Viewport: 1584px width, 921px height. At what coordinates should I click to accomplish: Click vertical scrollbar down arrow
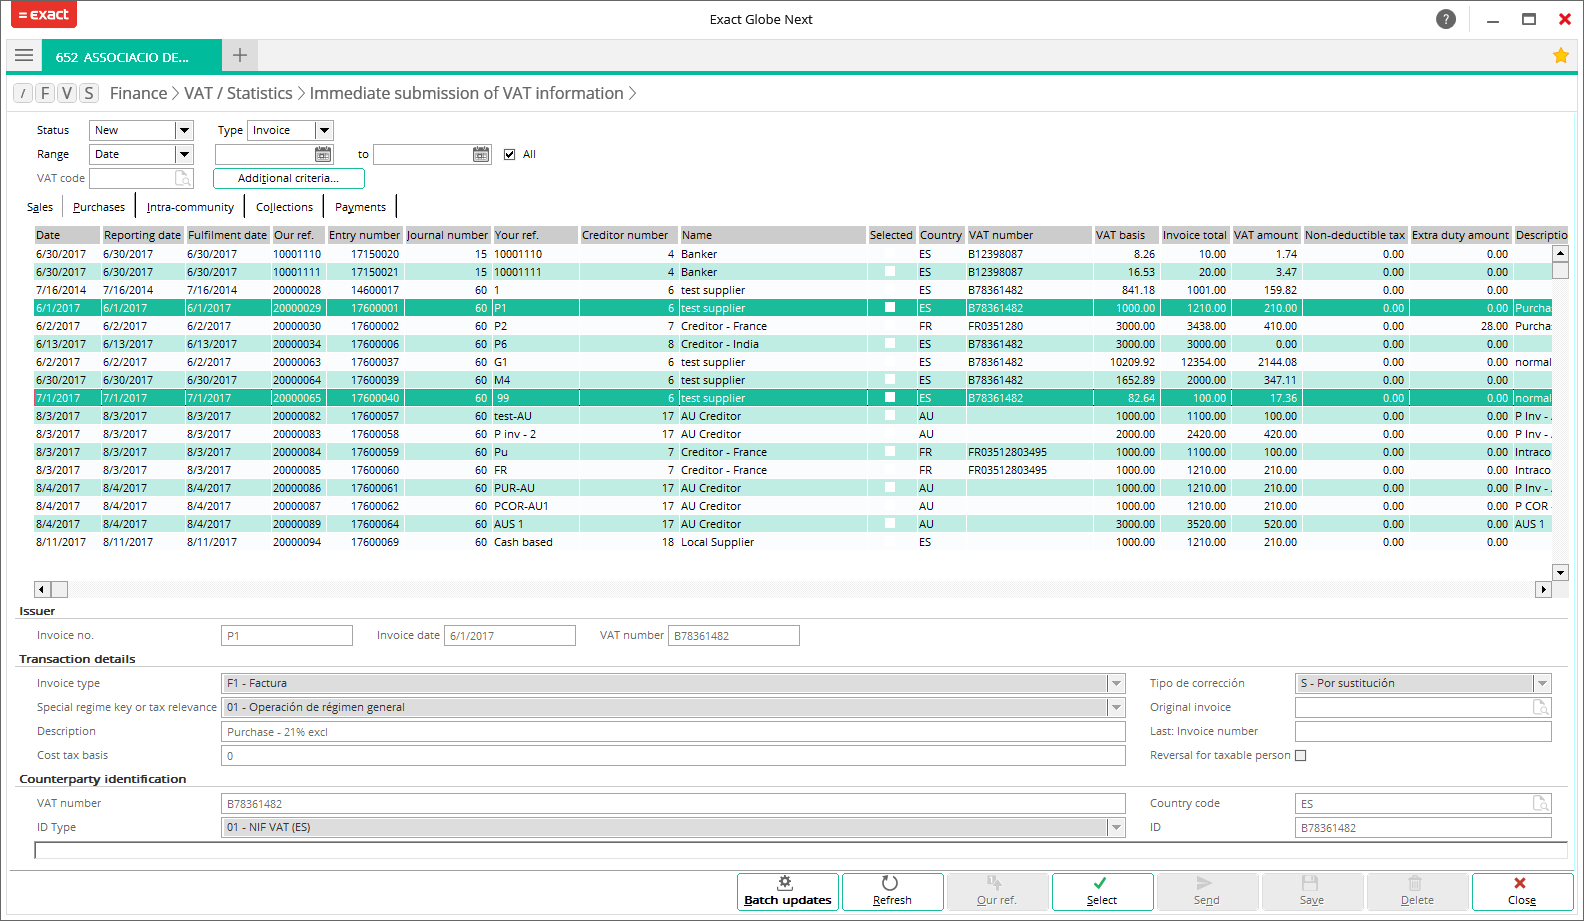coord(1560,572)
